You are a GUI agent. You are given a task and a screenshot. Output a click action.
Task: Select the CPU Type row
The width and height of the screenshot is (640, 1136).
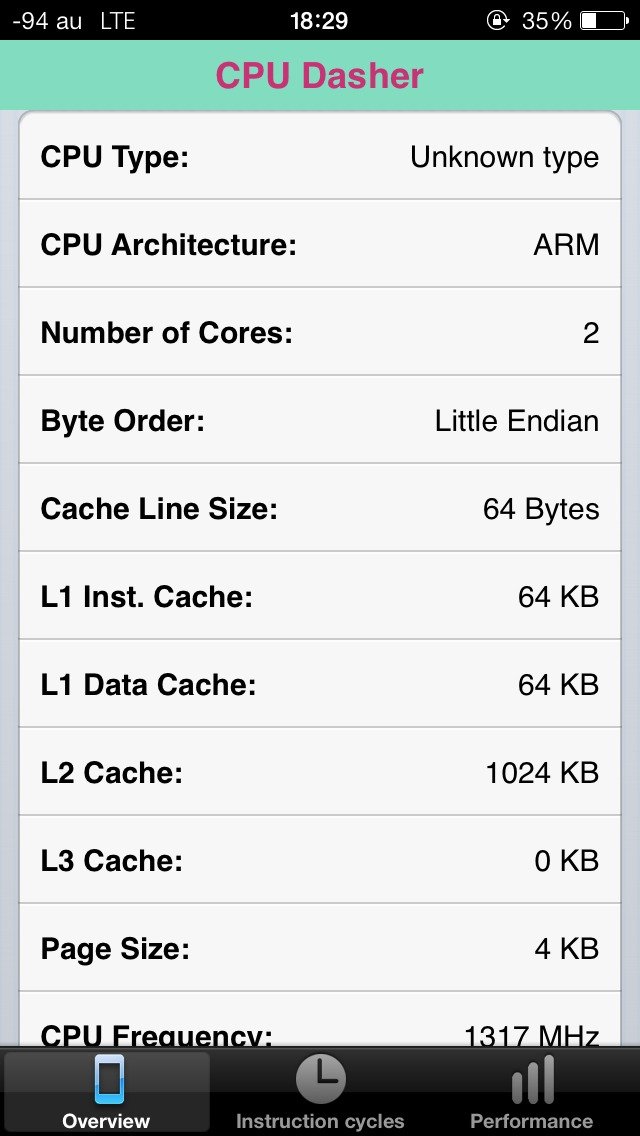(x=320, y=157)
